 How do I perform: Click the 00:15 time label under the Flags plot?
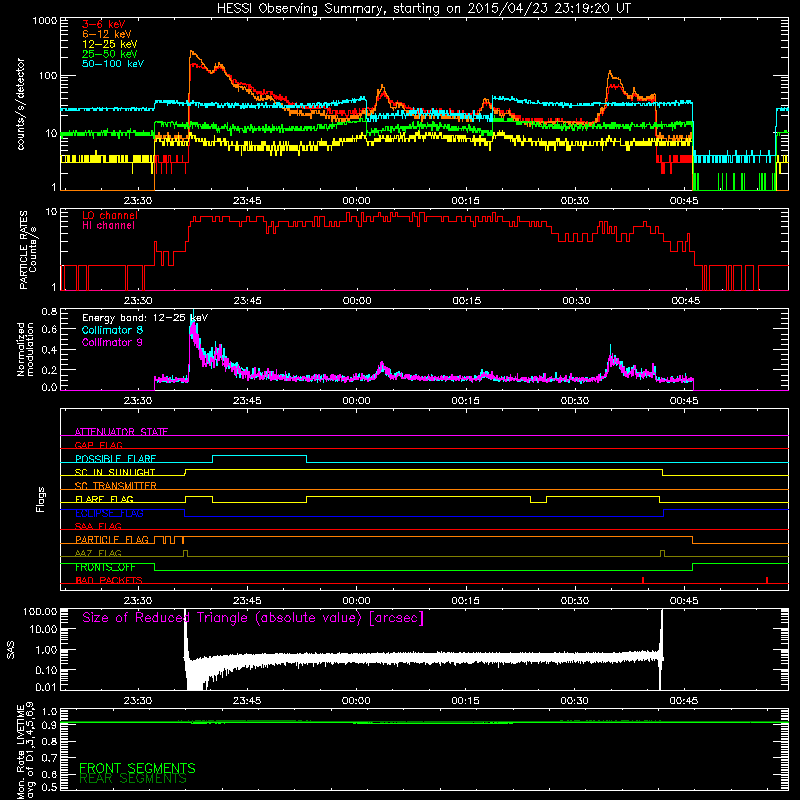(466, 601)
